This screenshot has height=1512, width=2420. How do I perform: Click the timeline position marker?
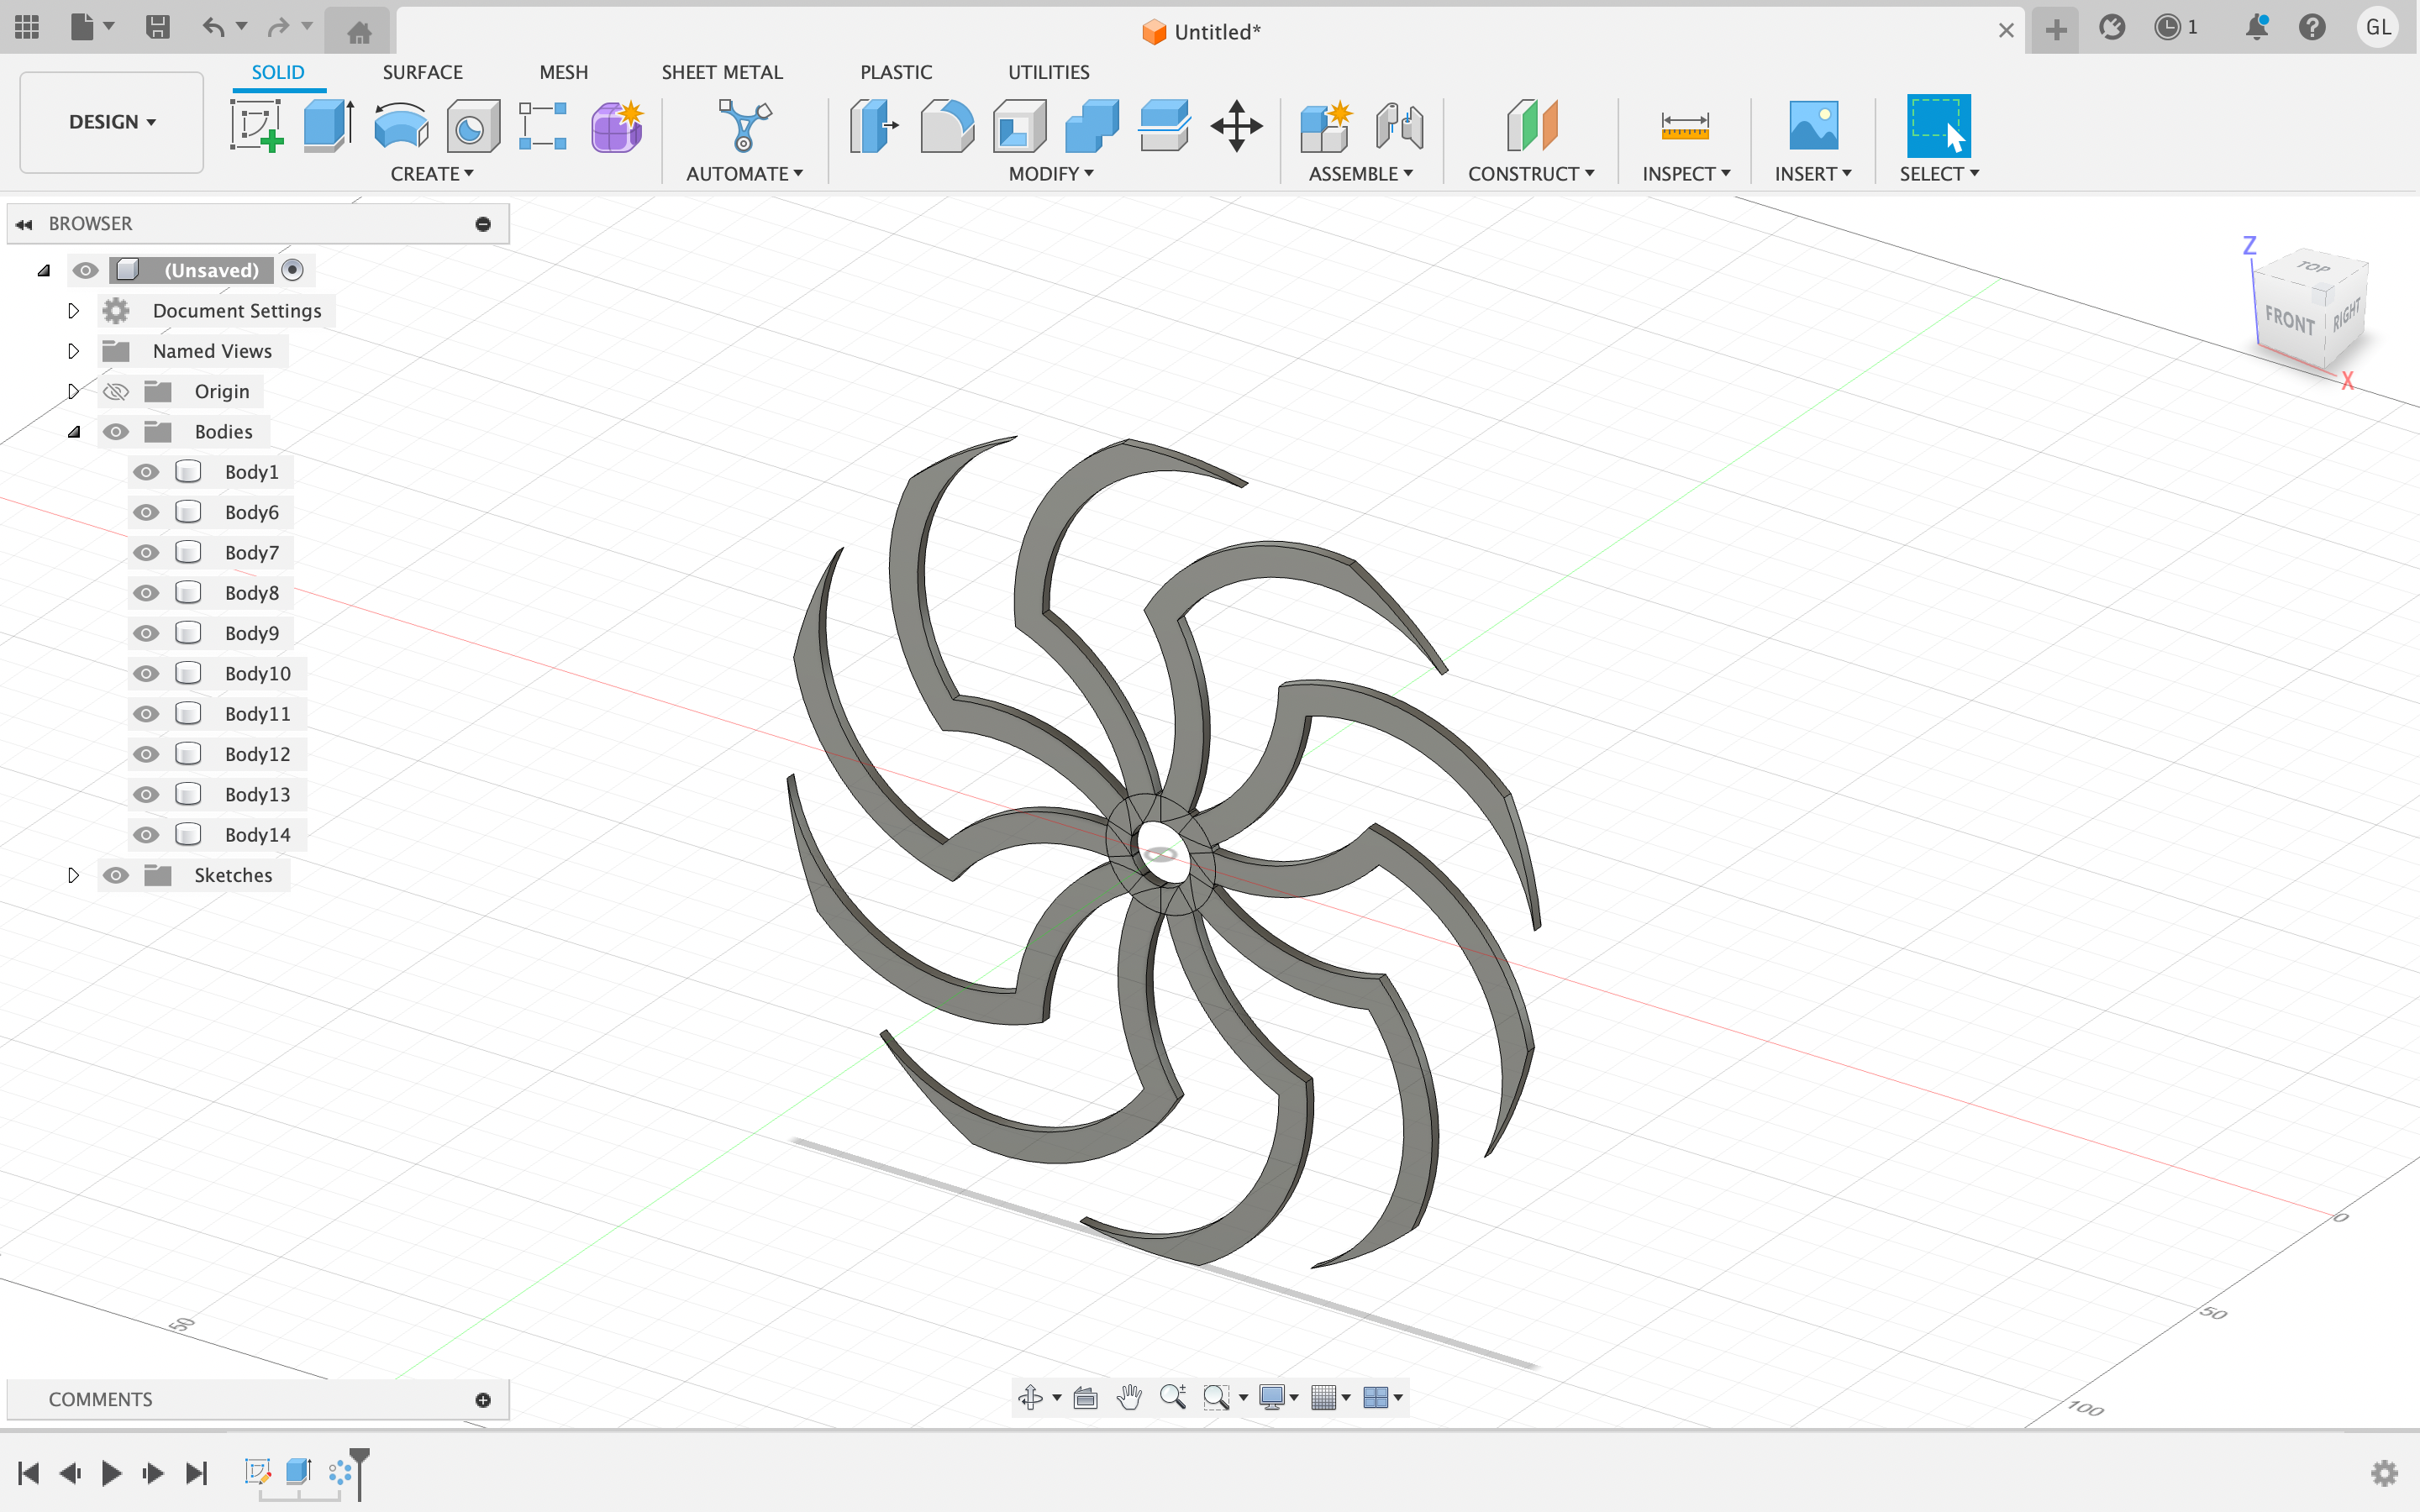[x=360, y=1461]
